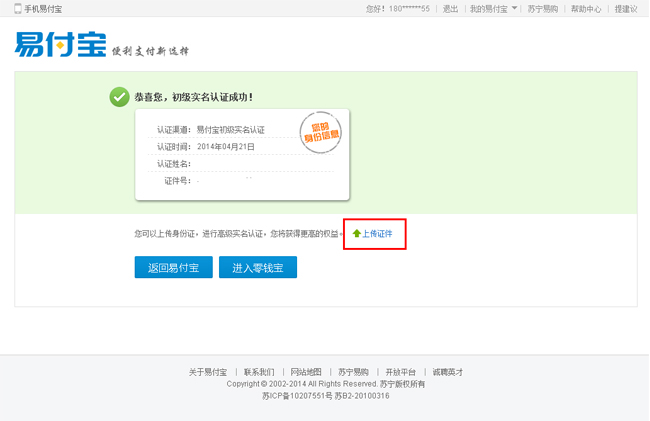Viewport: 650px width, 421px height.
Task: Click the orange 您的身份信息 stamp
Action: click(x=321, y=132)
